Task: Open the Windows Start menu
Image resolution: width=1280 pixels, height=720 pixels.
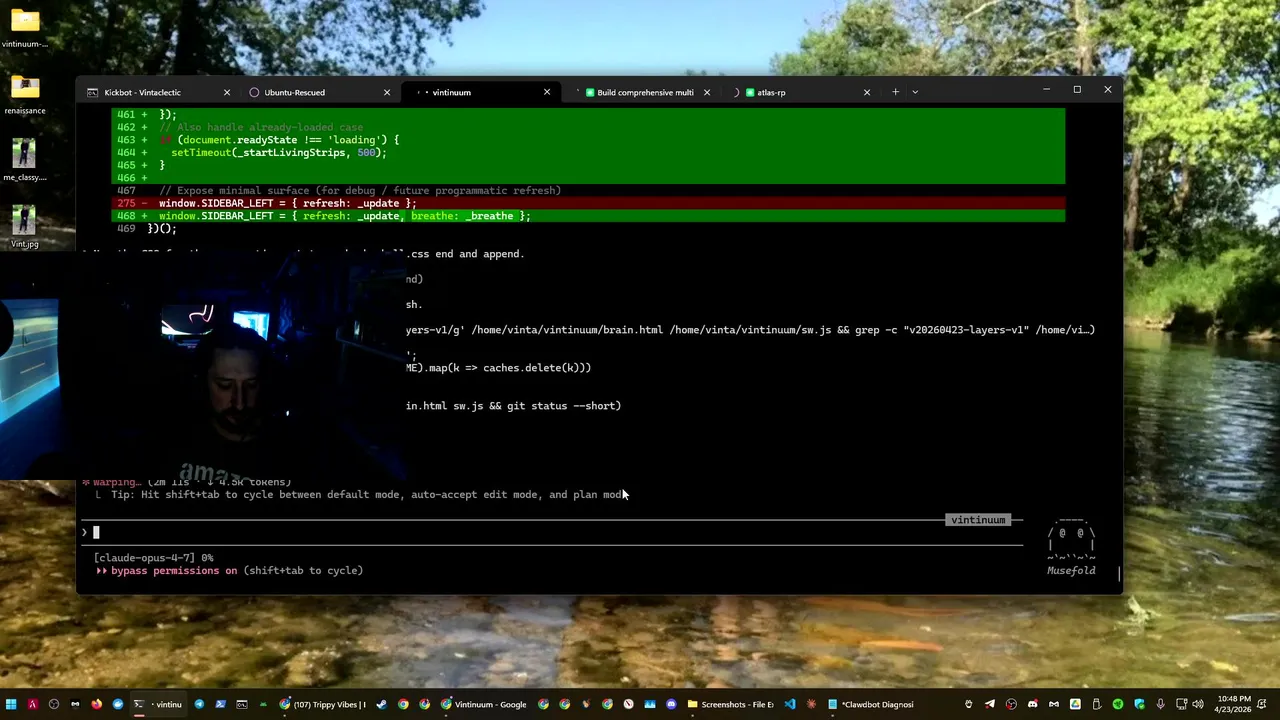Action: (x=11, y=704)
